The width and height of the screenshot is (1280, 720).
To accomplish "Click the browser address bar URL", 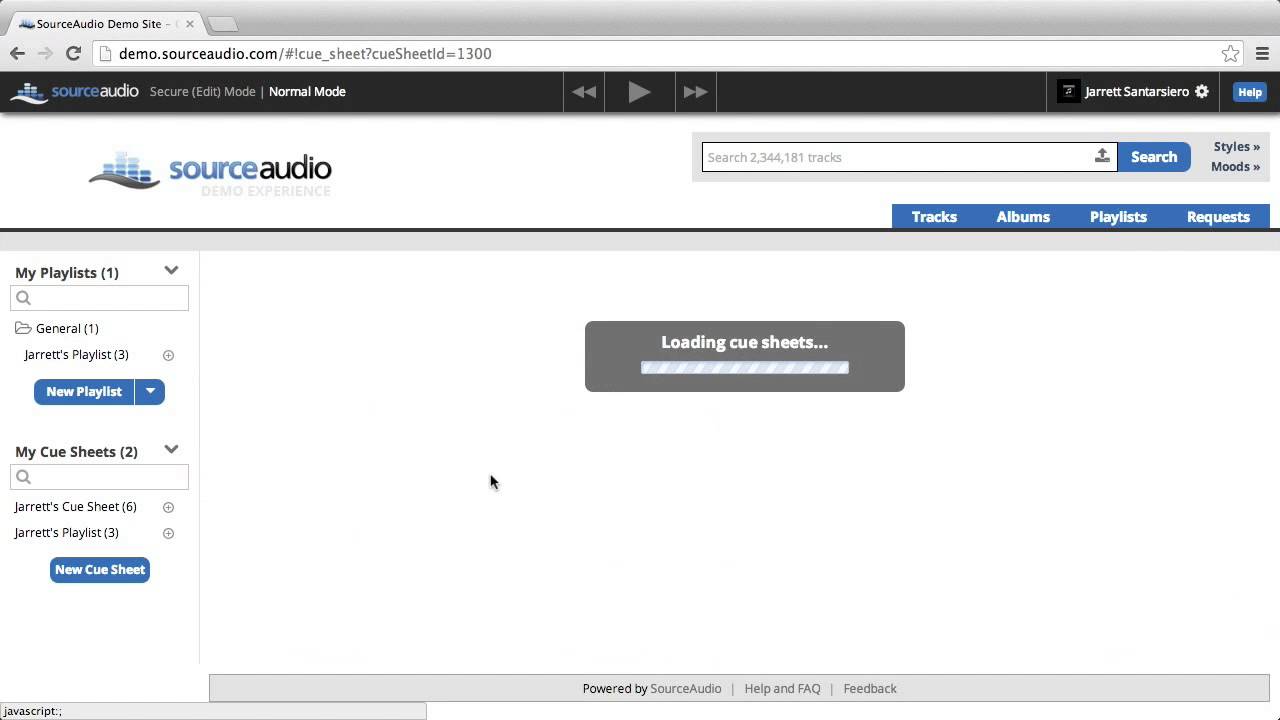I will coord(305,54).
